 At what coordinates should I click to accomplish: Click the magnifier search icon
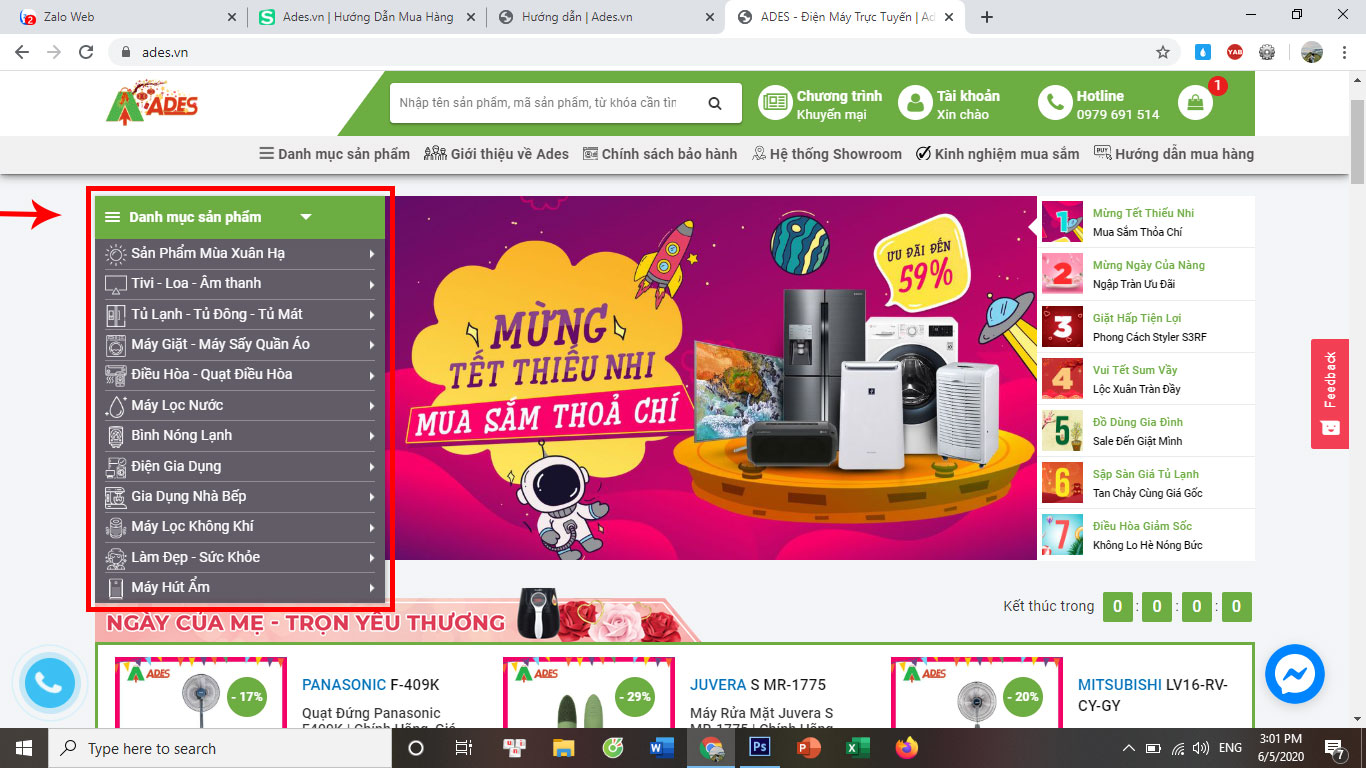coord(714,103)
